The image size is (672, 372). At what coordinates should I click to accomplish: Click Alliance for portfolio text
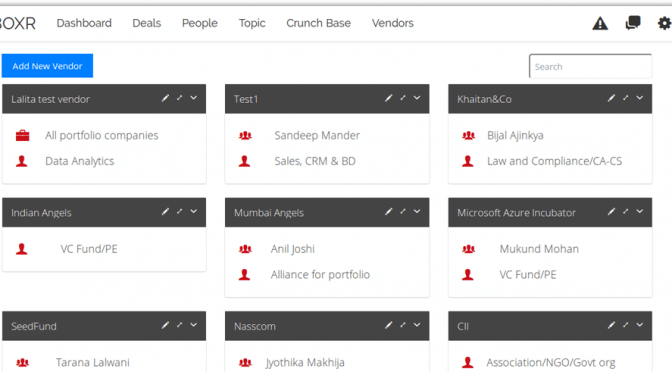[320, 275]
